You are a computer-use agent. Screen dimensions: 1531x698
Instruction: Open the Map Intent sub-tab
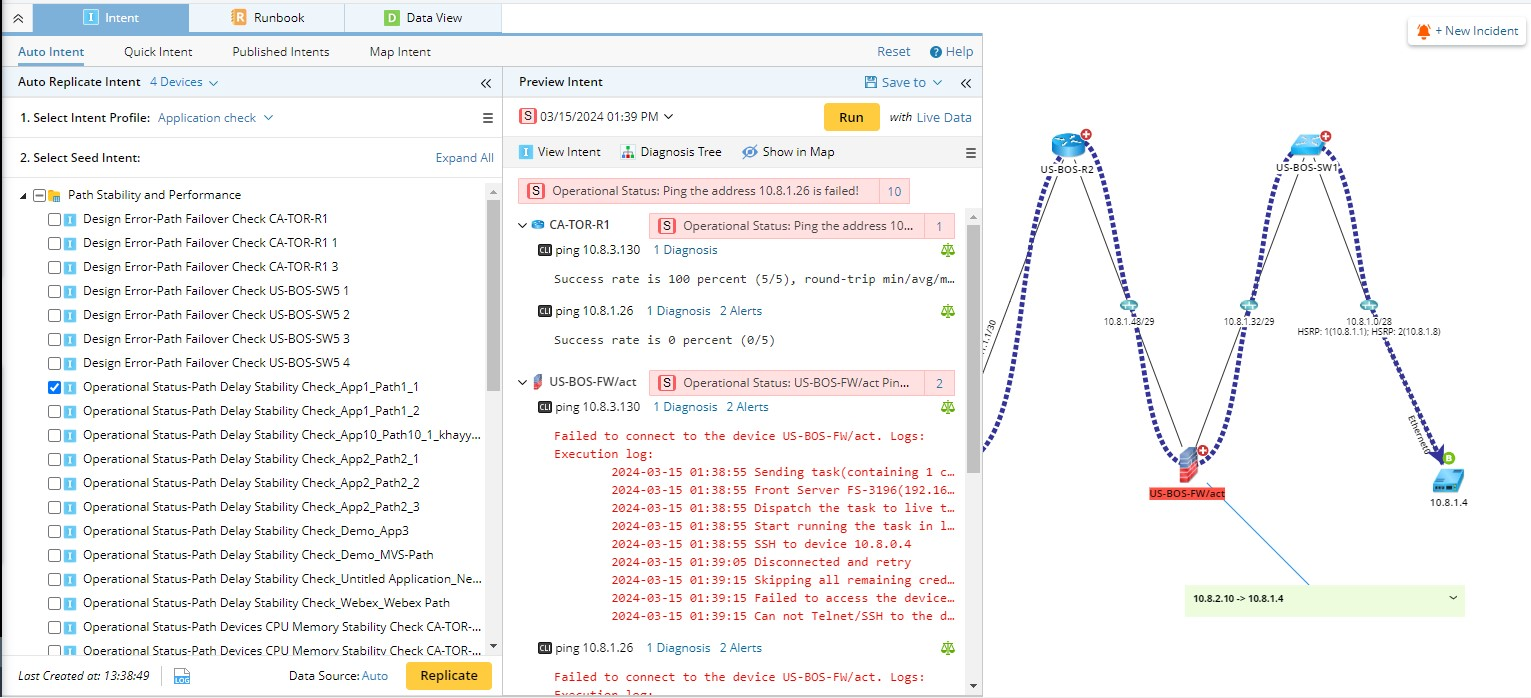(x=400, y=52)
